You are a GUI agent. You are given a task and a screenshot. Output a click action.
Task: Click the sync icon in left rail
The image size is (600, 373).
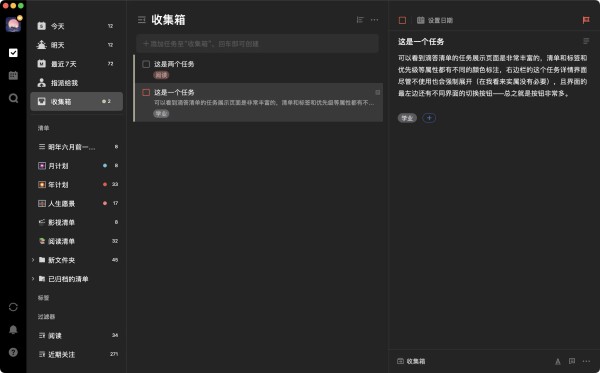pyautogui.click(x=13, y=307)
